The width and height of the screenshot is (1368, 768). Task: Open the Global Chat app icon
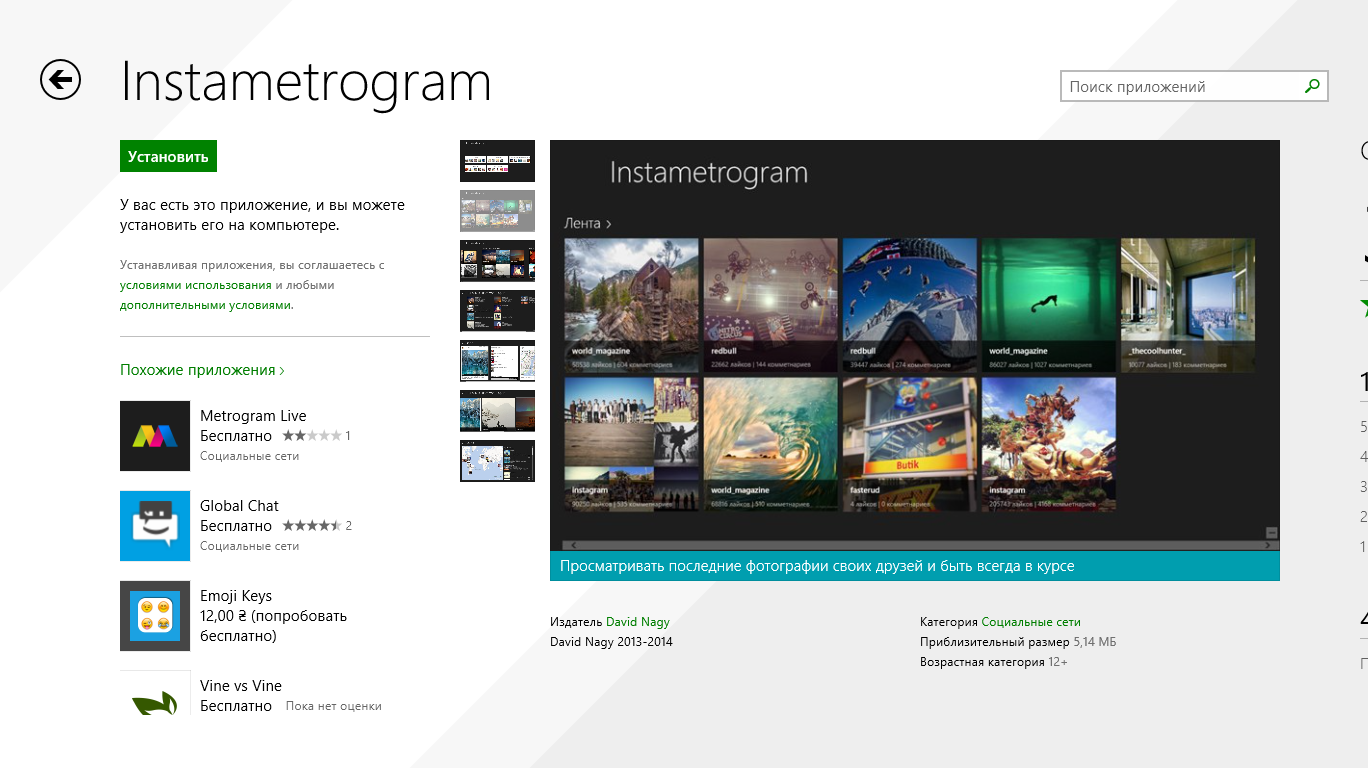[x=155, y=526]
